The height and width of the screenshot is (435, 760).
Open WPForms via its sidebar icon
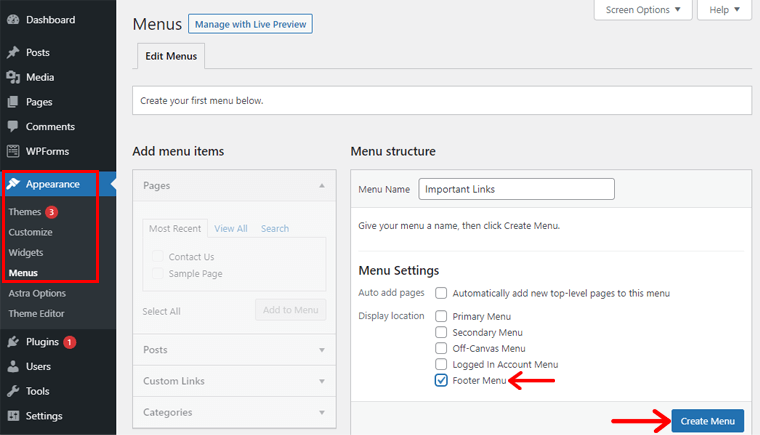(13, 152)
